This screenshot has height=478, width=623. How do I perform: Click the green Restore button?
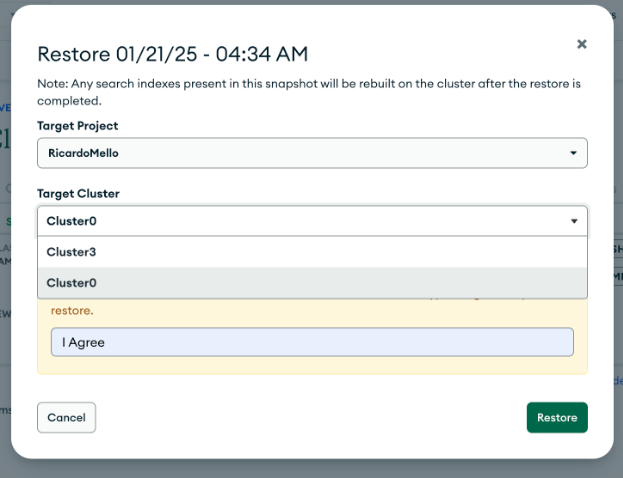coord(556,417)
